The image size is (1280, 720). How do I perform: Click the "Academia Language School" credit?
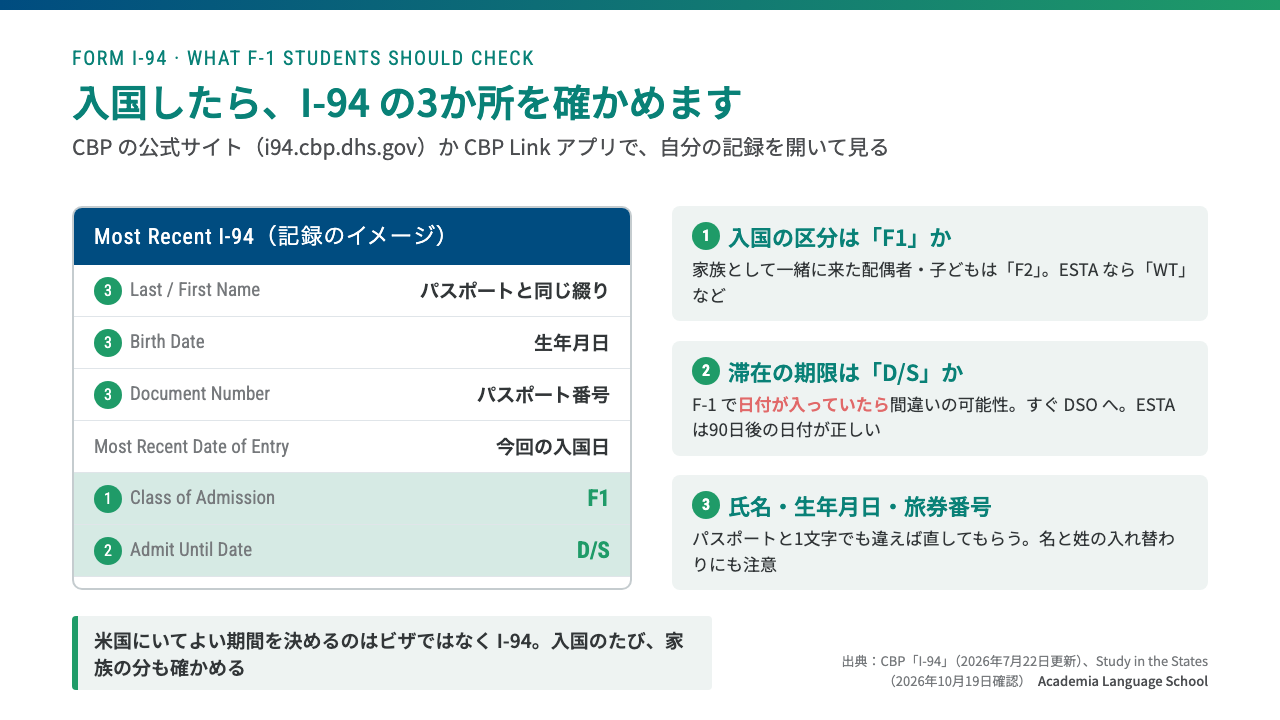[1123, 681]
